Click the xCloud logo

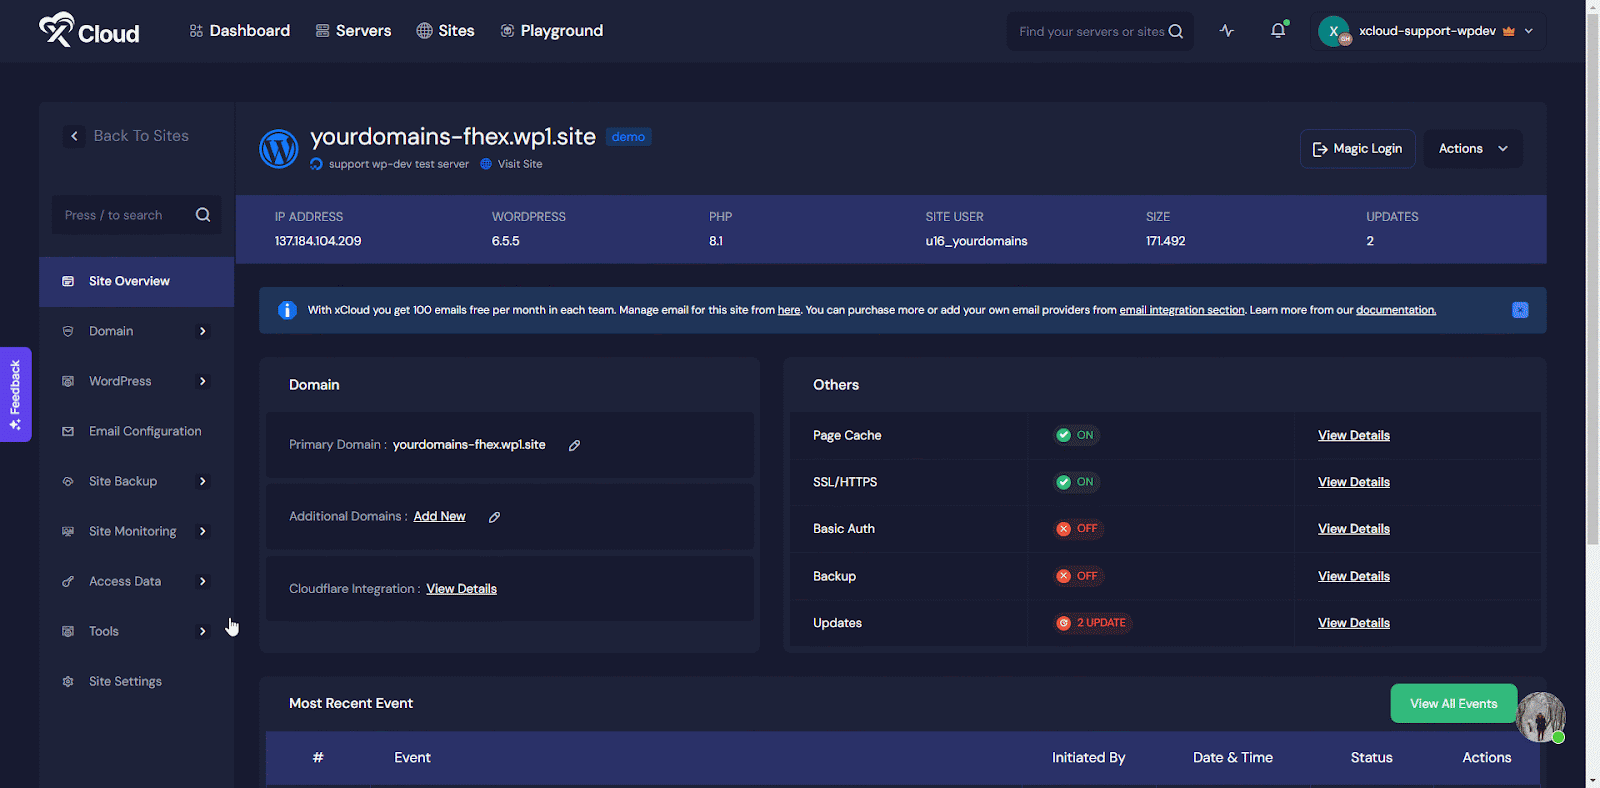click(x=89, y=31)
